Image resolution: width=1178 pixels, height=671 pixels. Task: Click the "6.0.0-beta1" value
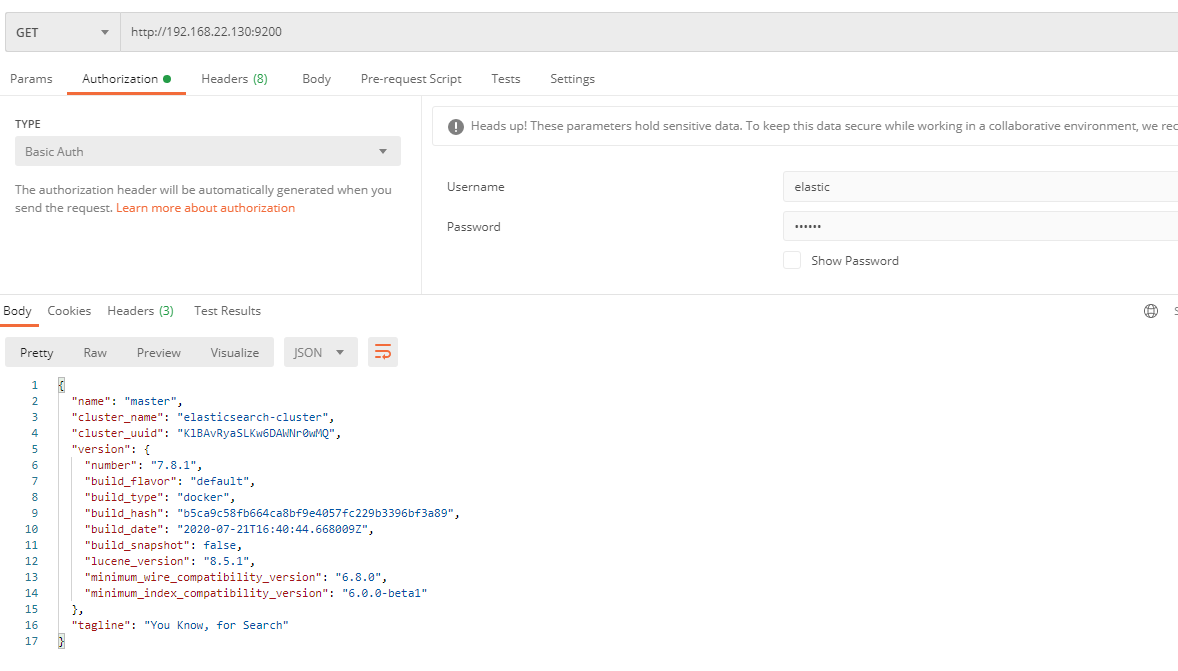click(x=385, y=593)
